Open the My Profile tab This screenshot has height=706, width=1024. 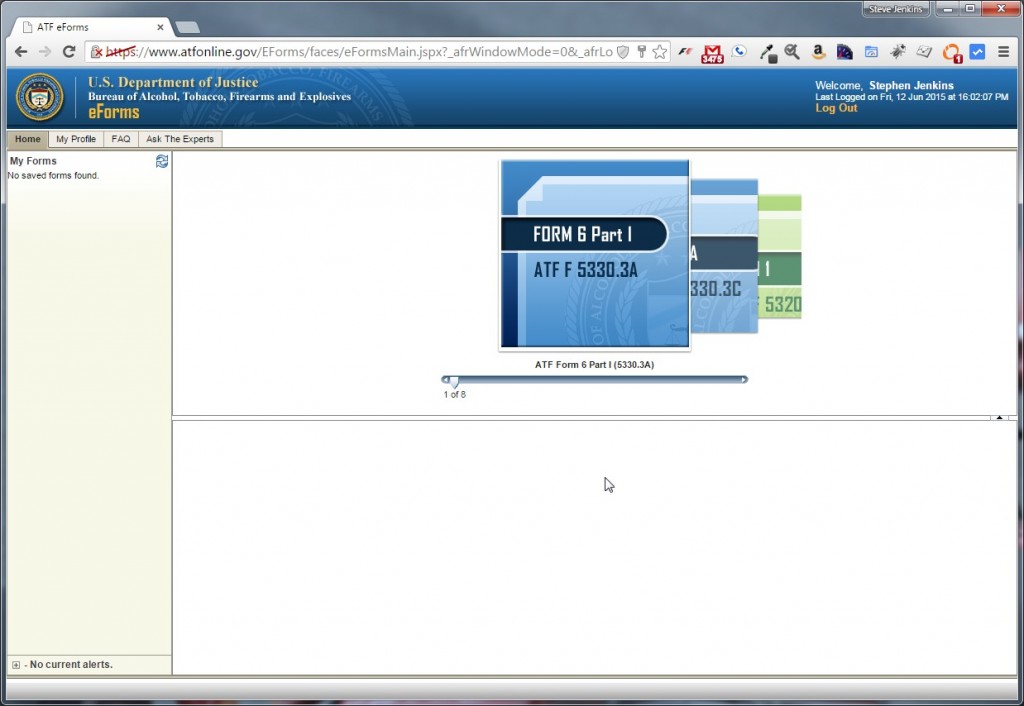click(x=76, y=139)
